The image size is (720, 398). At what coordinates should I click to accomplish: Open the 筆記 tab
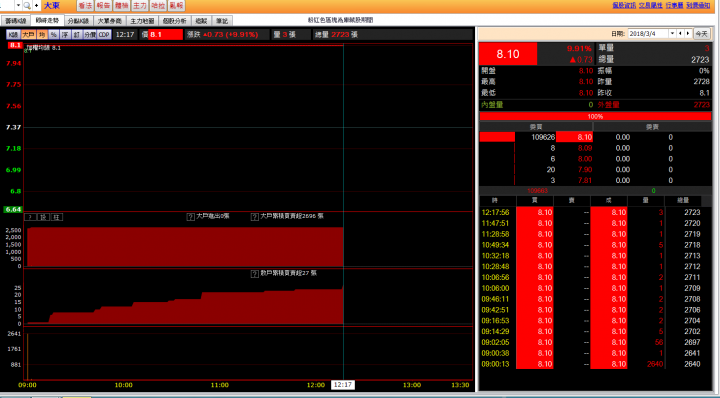point(222,21)
